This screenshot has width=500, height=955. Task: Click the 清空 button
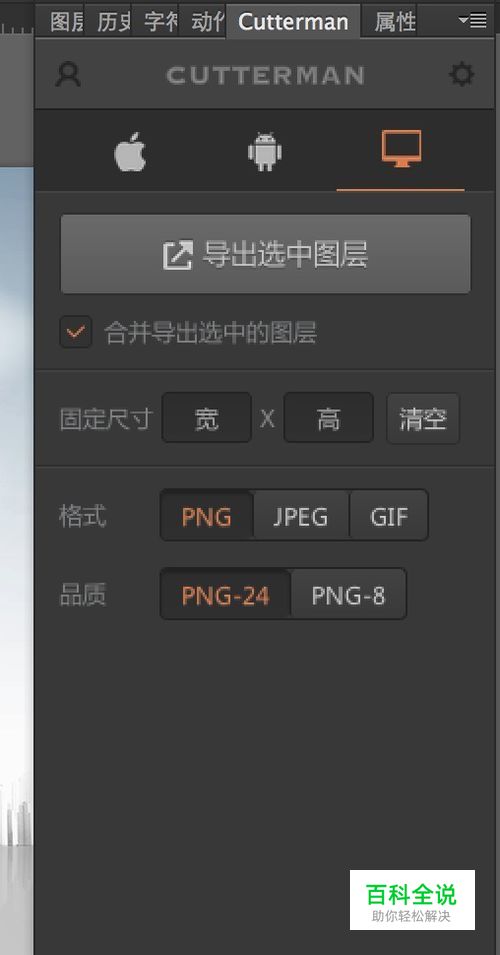point(423,418)
